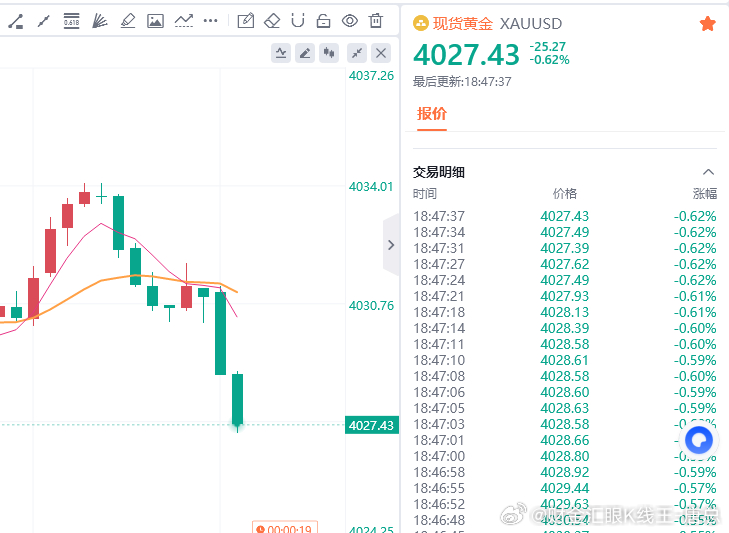Click price 4029.44 in trade list

[x=565, y=488]
